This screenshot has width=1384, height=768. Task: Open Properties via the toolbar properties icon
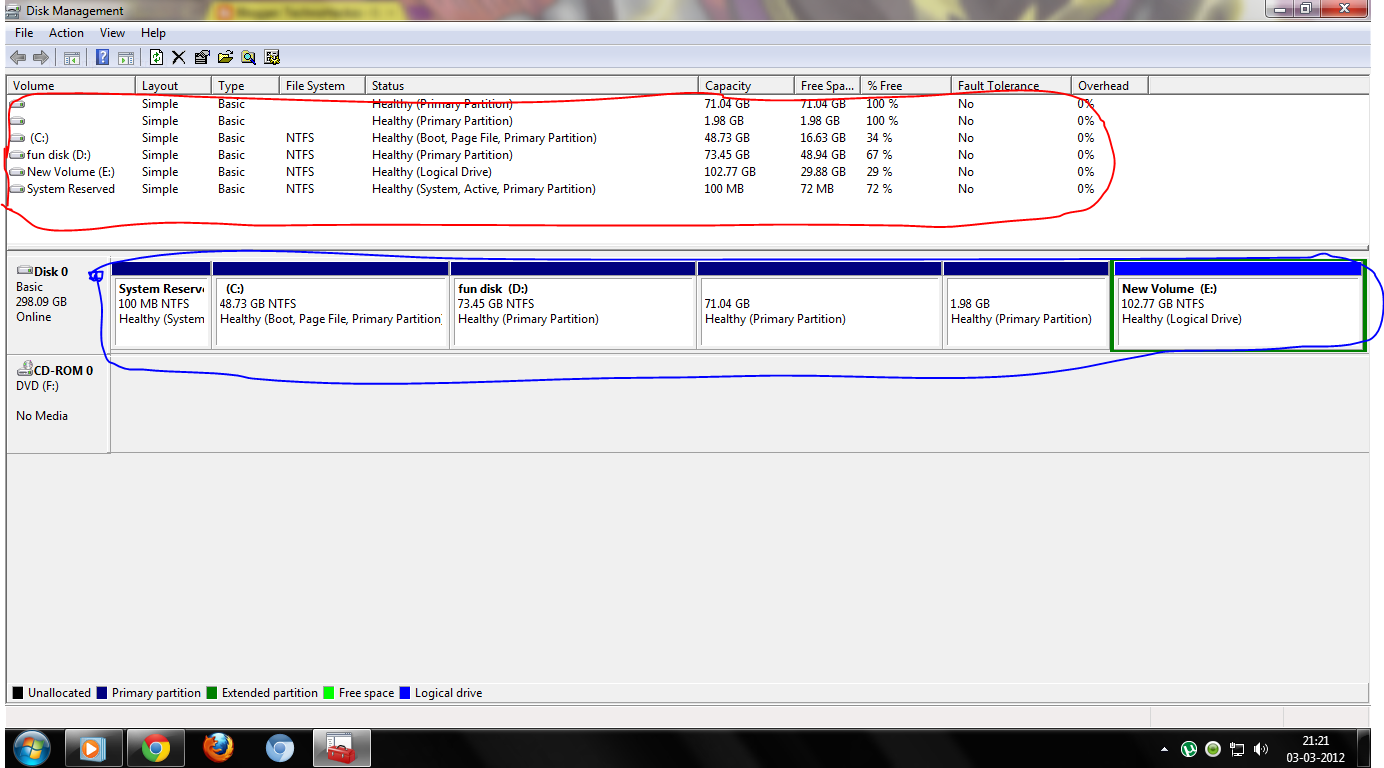coord(201,57)
